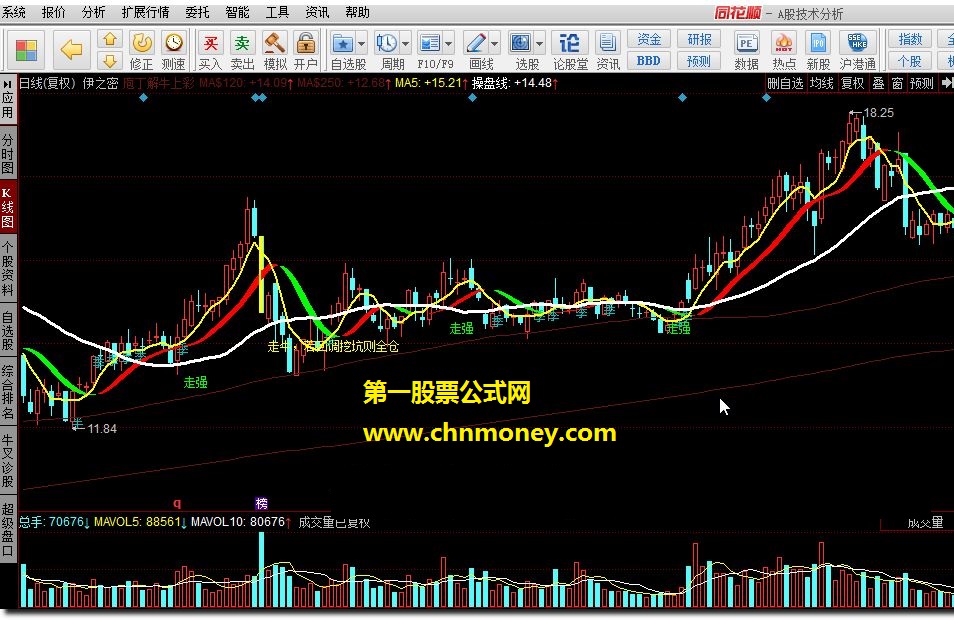The image size is (954, 620).
Task: Click 预测 in the chart header bar
Action: (x=922, y=83)
